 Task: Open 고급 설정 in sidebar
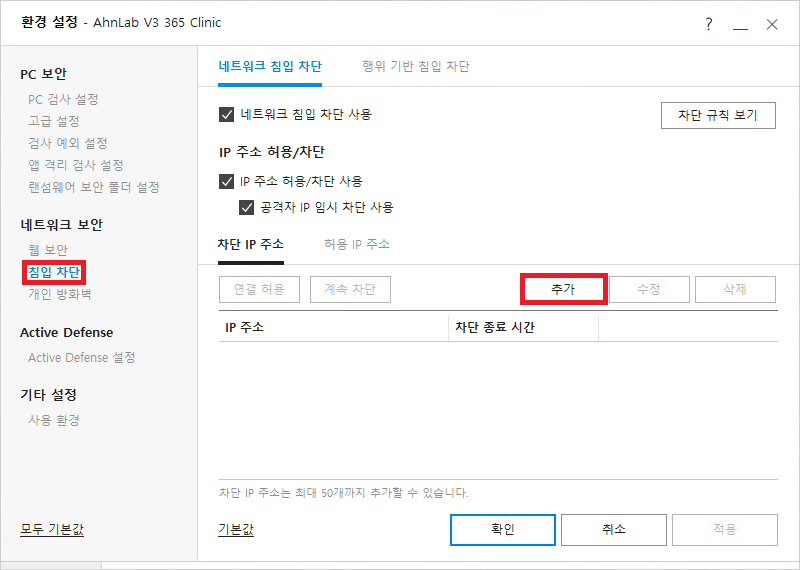(54, 121)
